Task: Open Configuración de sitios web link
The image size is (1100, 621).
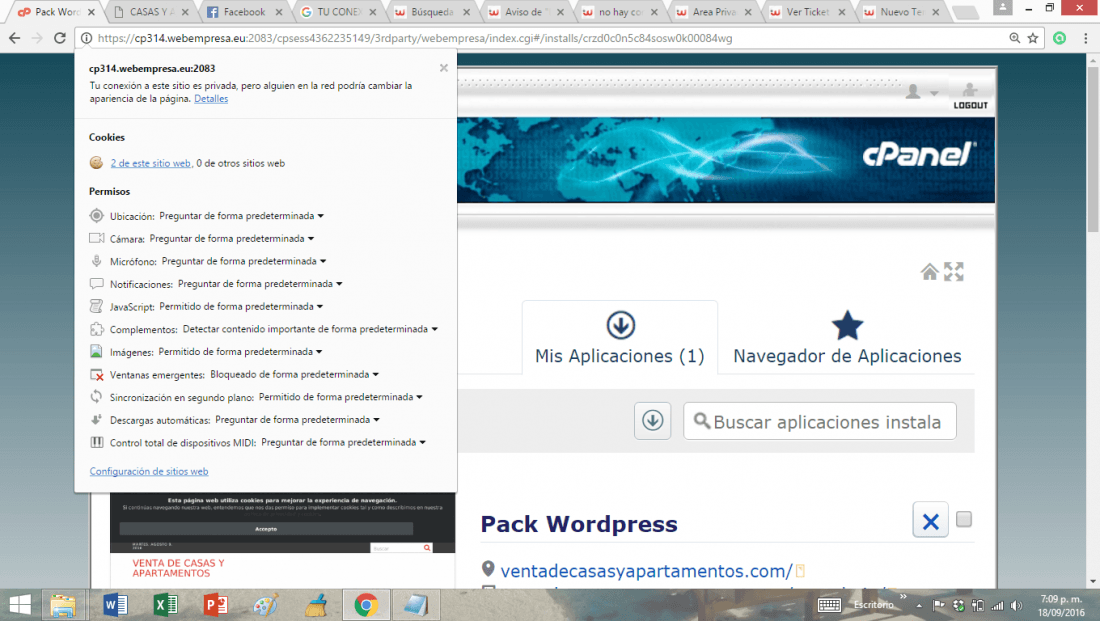Action: [149, 472]
